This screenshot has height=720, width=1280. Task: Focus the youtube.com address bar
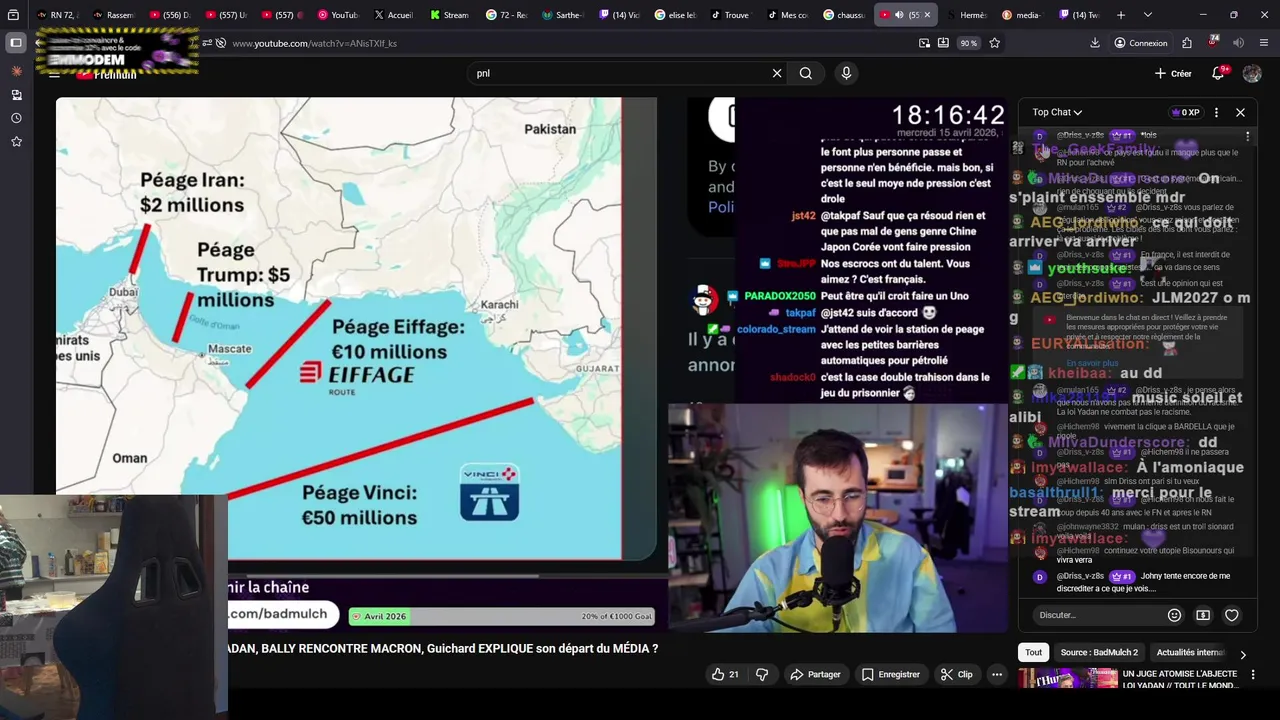[560, 43]
